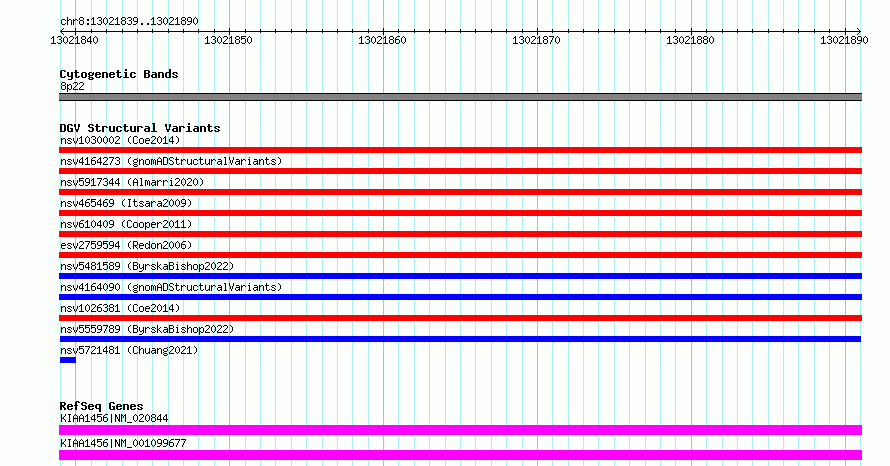The width and height of the screenshot is (890, 466).
Task: Click the nsv465469 (Itsara2009) variant label
Action: pos(126,203)
